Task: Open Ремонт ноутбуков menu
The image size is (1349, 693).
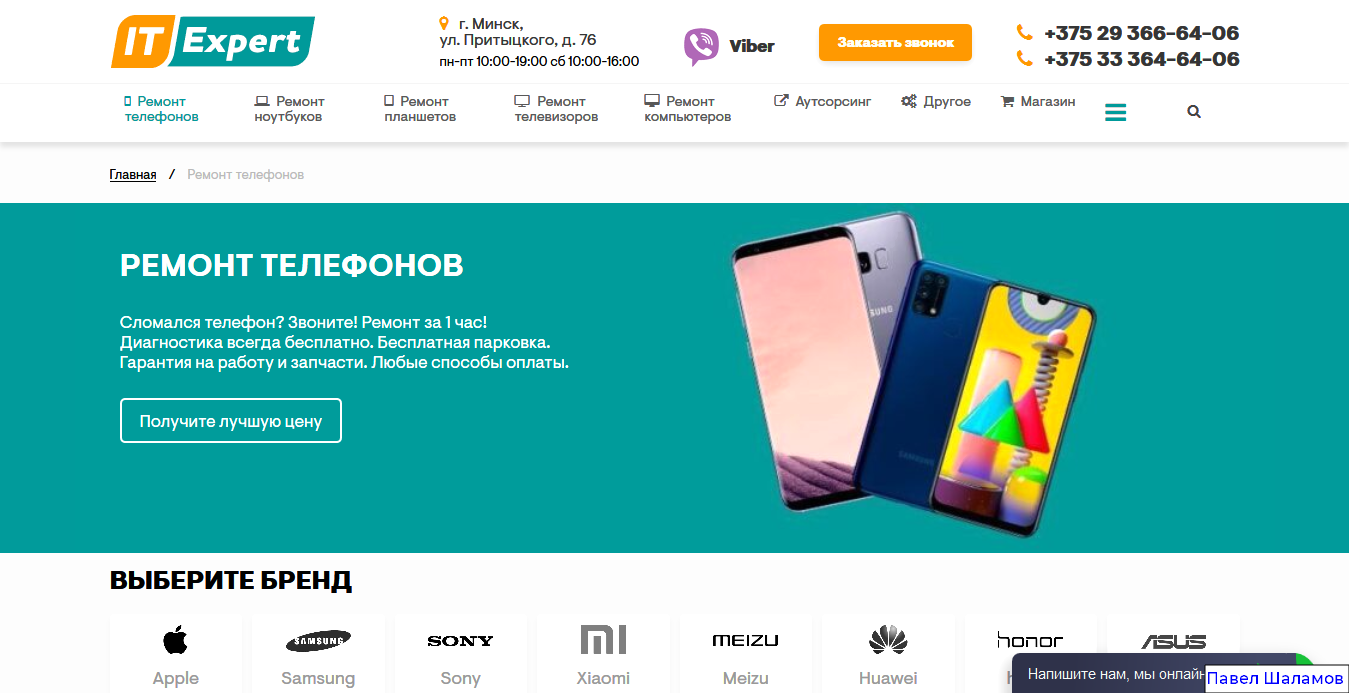Action: 289,109
